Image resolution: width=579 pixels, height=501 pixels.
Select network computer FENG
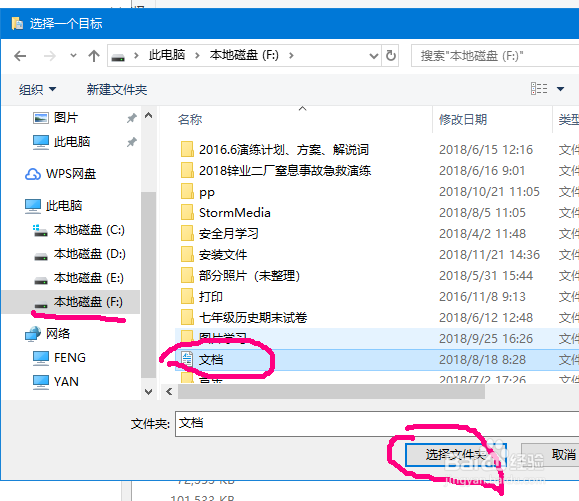coord(59,357)
